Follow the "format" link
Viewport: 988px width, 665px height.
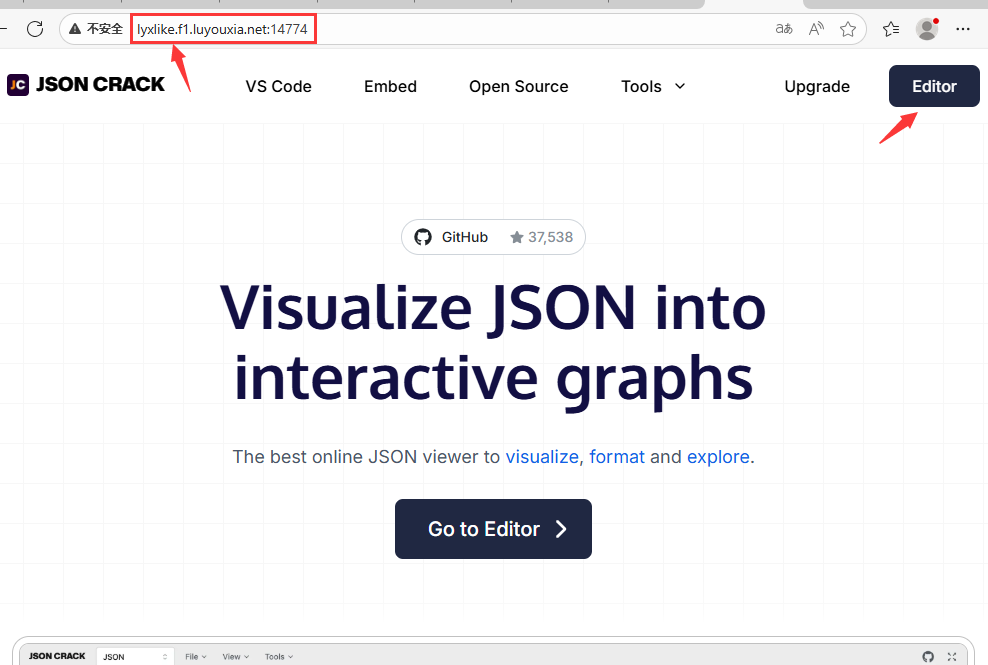tap(617, 456)
